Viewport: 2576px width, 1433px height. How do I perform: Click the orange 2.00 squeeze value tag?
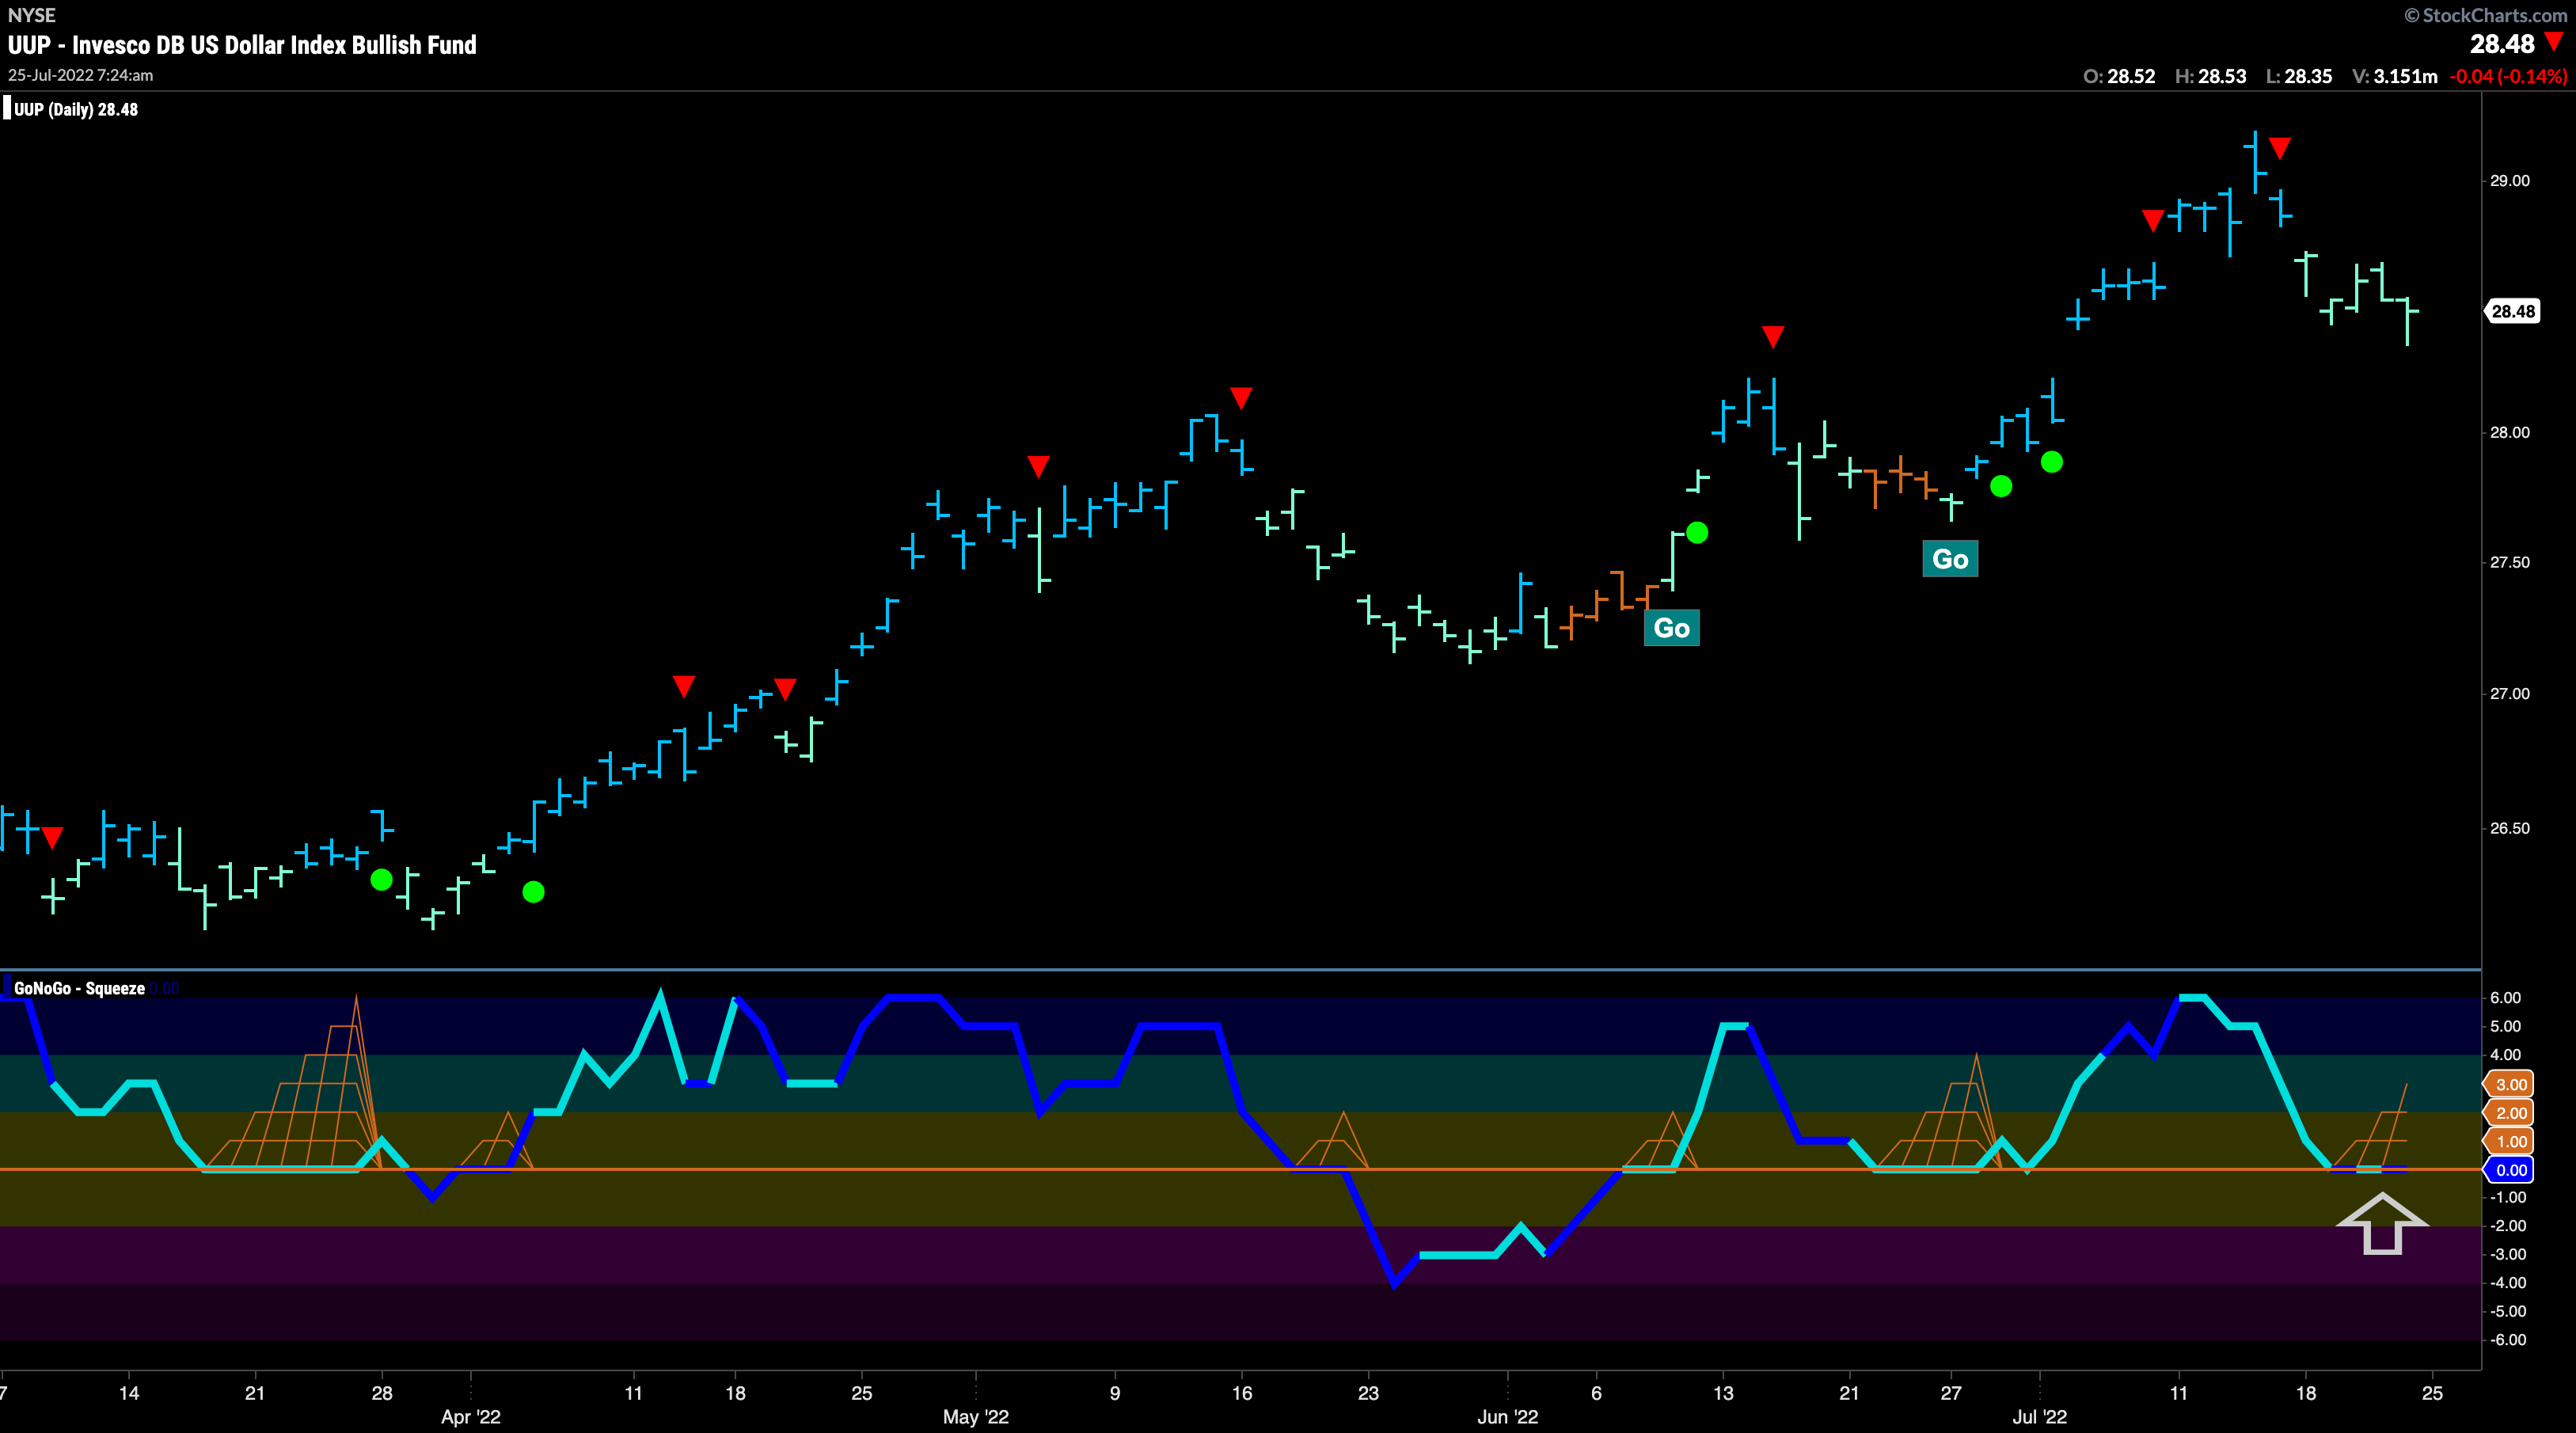pos(2510,1113)
